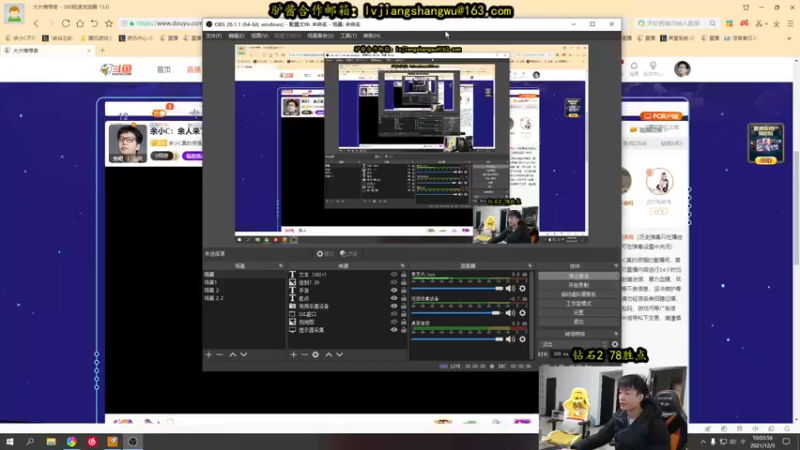Open 属性 properties for selected source

tap(324, 254)
